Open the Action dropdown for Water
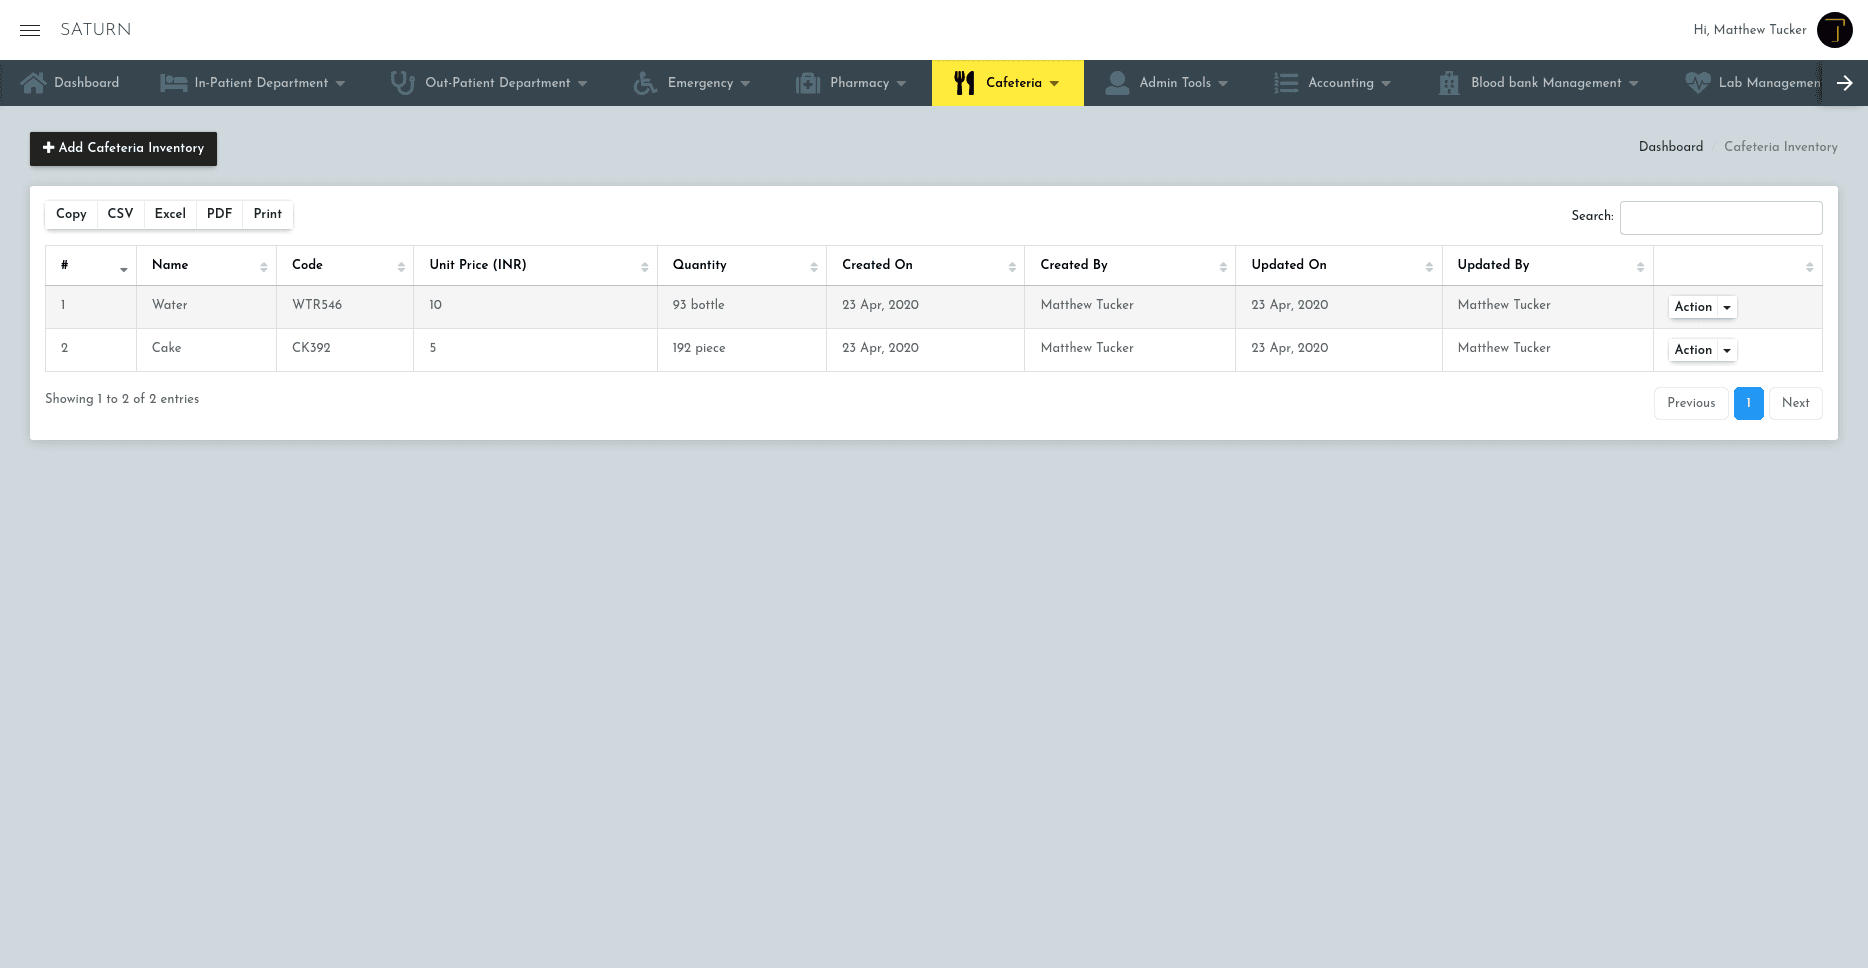Image resolution: width=1868 pixels, height=968 pixels. 1701,307
